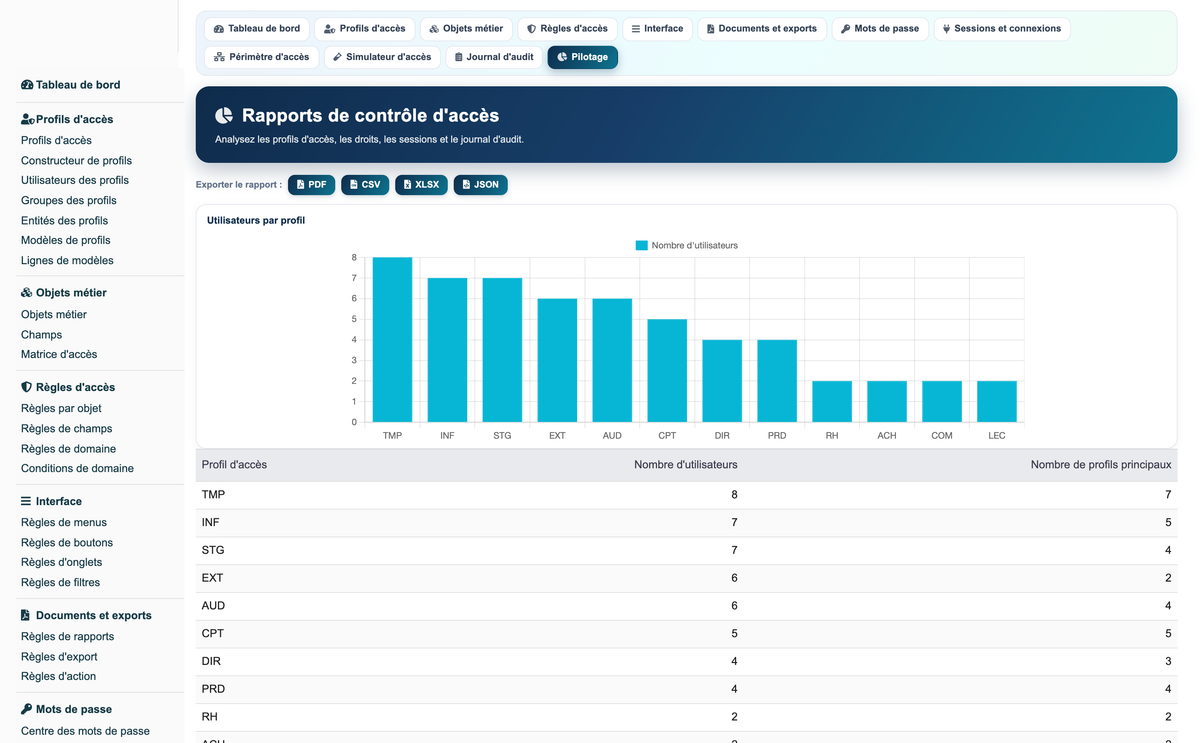The image size is (1200, 743).
Task: Navigate to Règles de champs
Action: [67, 429]
